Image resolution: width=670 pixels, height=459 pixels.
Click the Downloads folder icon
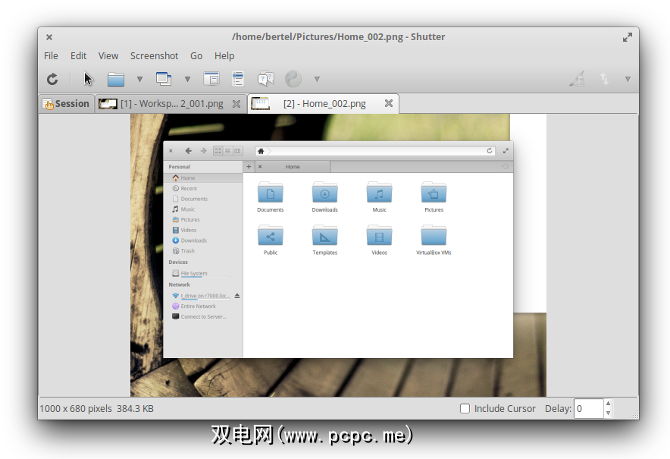pos(325,193)
